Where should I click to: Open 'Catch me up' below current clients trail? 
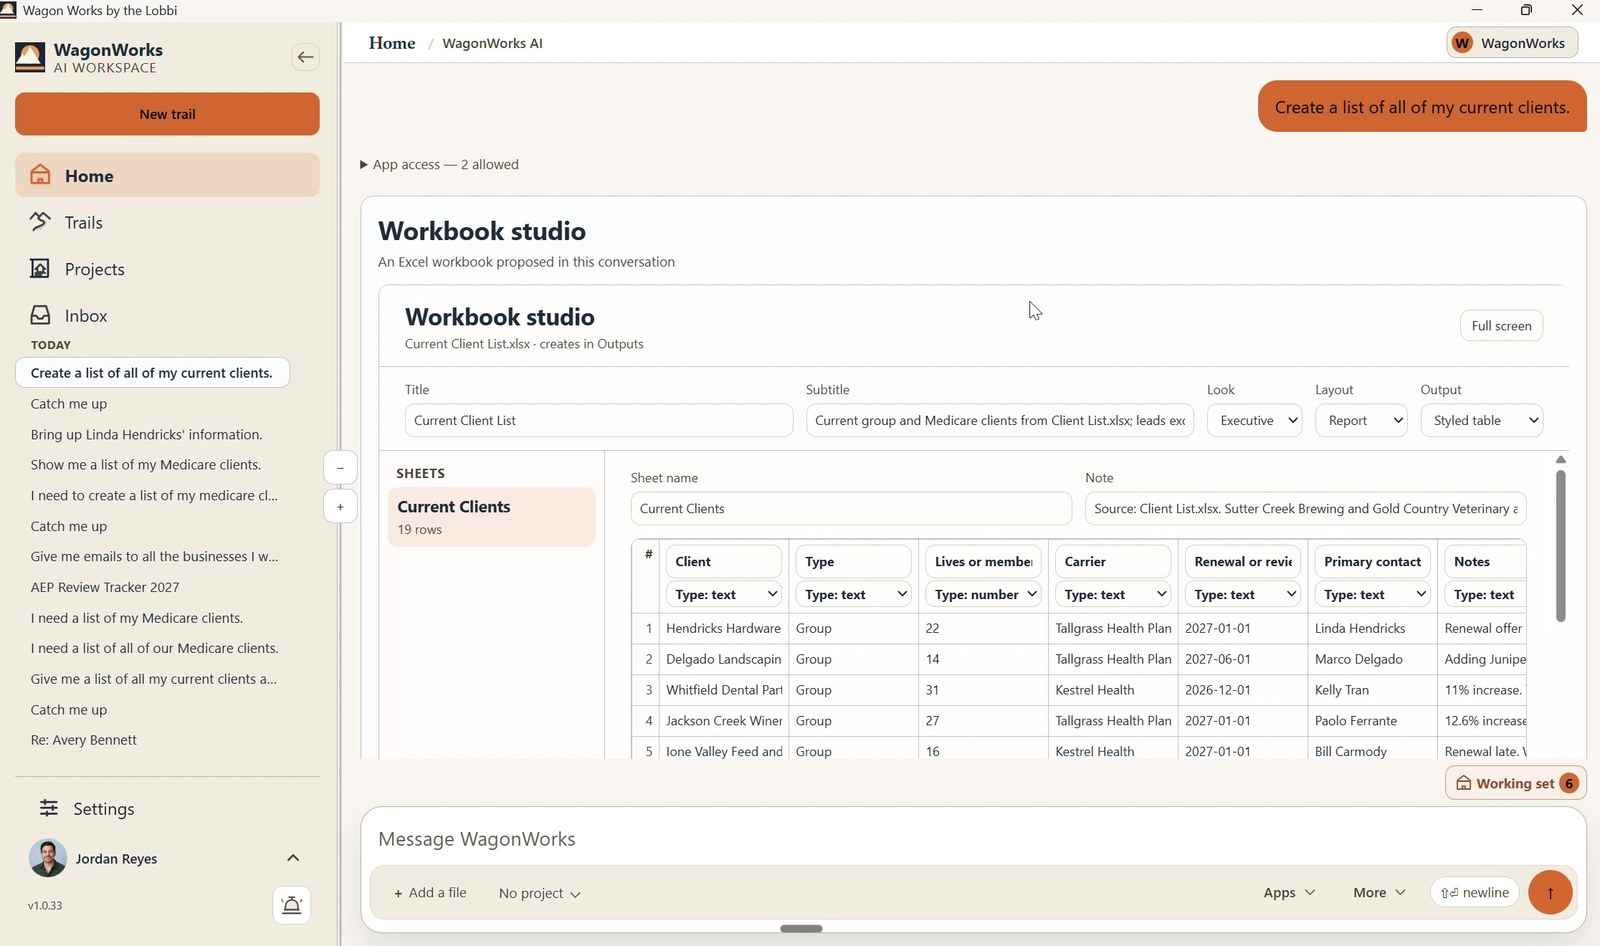[x=69, y=403]
